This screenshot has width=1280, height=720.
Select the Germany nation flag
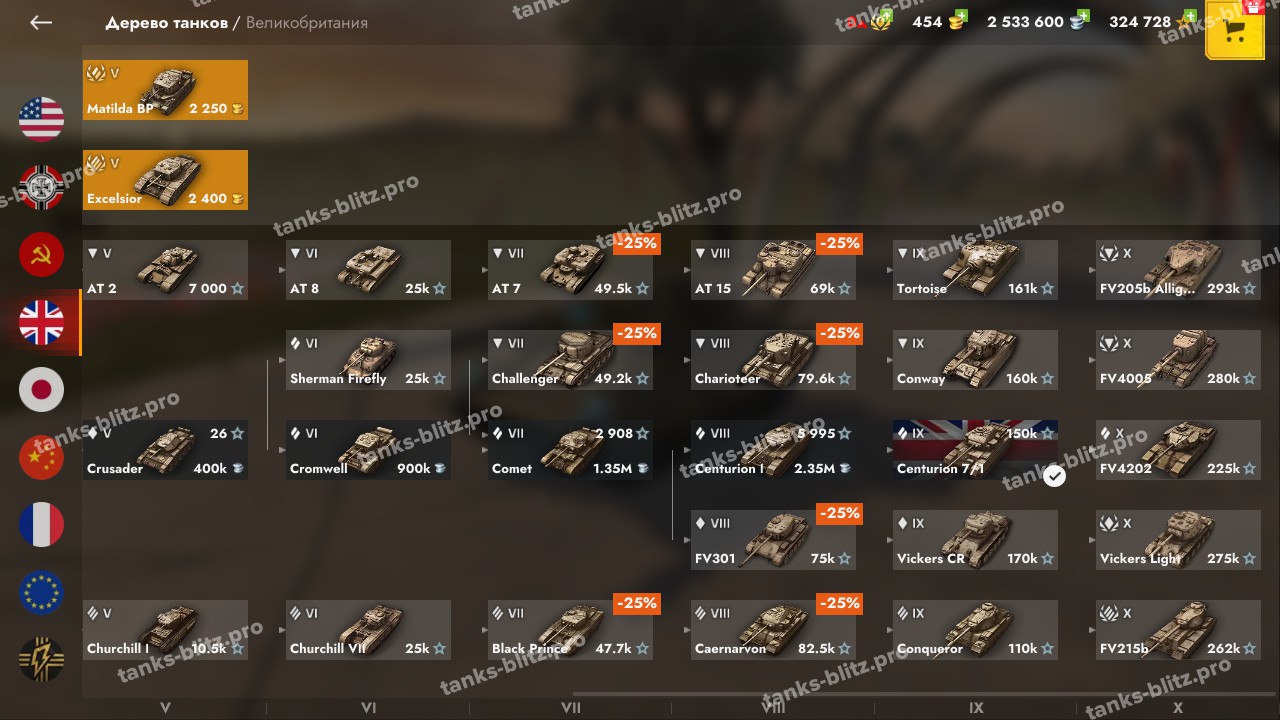[x=41, y=187]
